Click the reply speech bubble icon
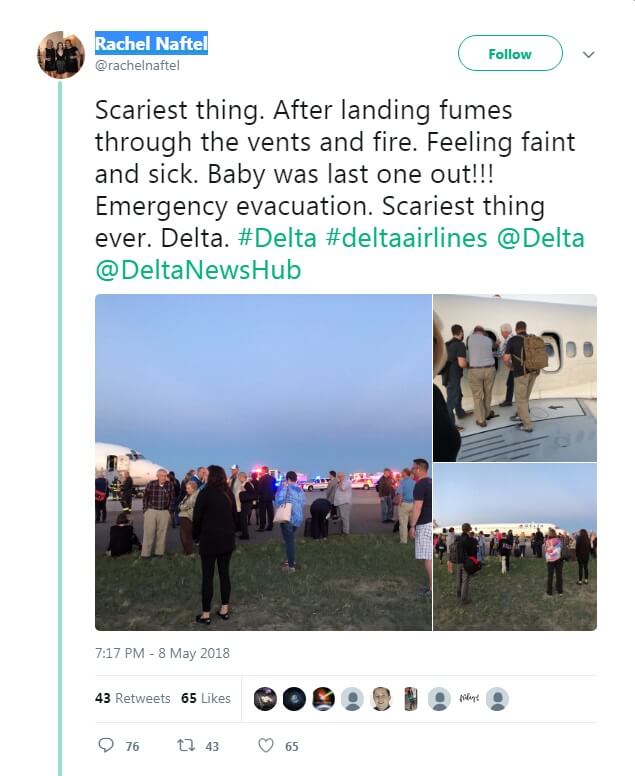635x776 pixels. click(107, 746)
